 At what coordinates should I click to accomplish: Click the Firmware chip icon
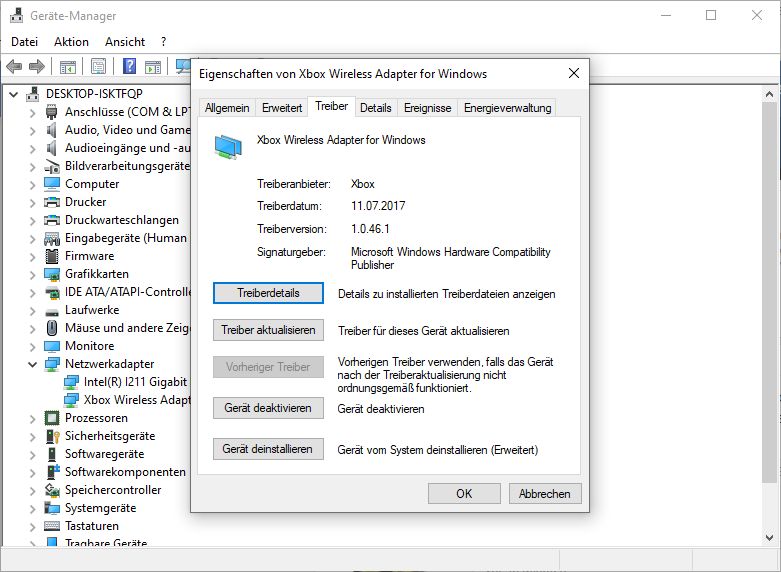[x=52, y=256]
